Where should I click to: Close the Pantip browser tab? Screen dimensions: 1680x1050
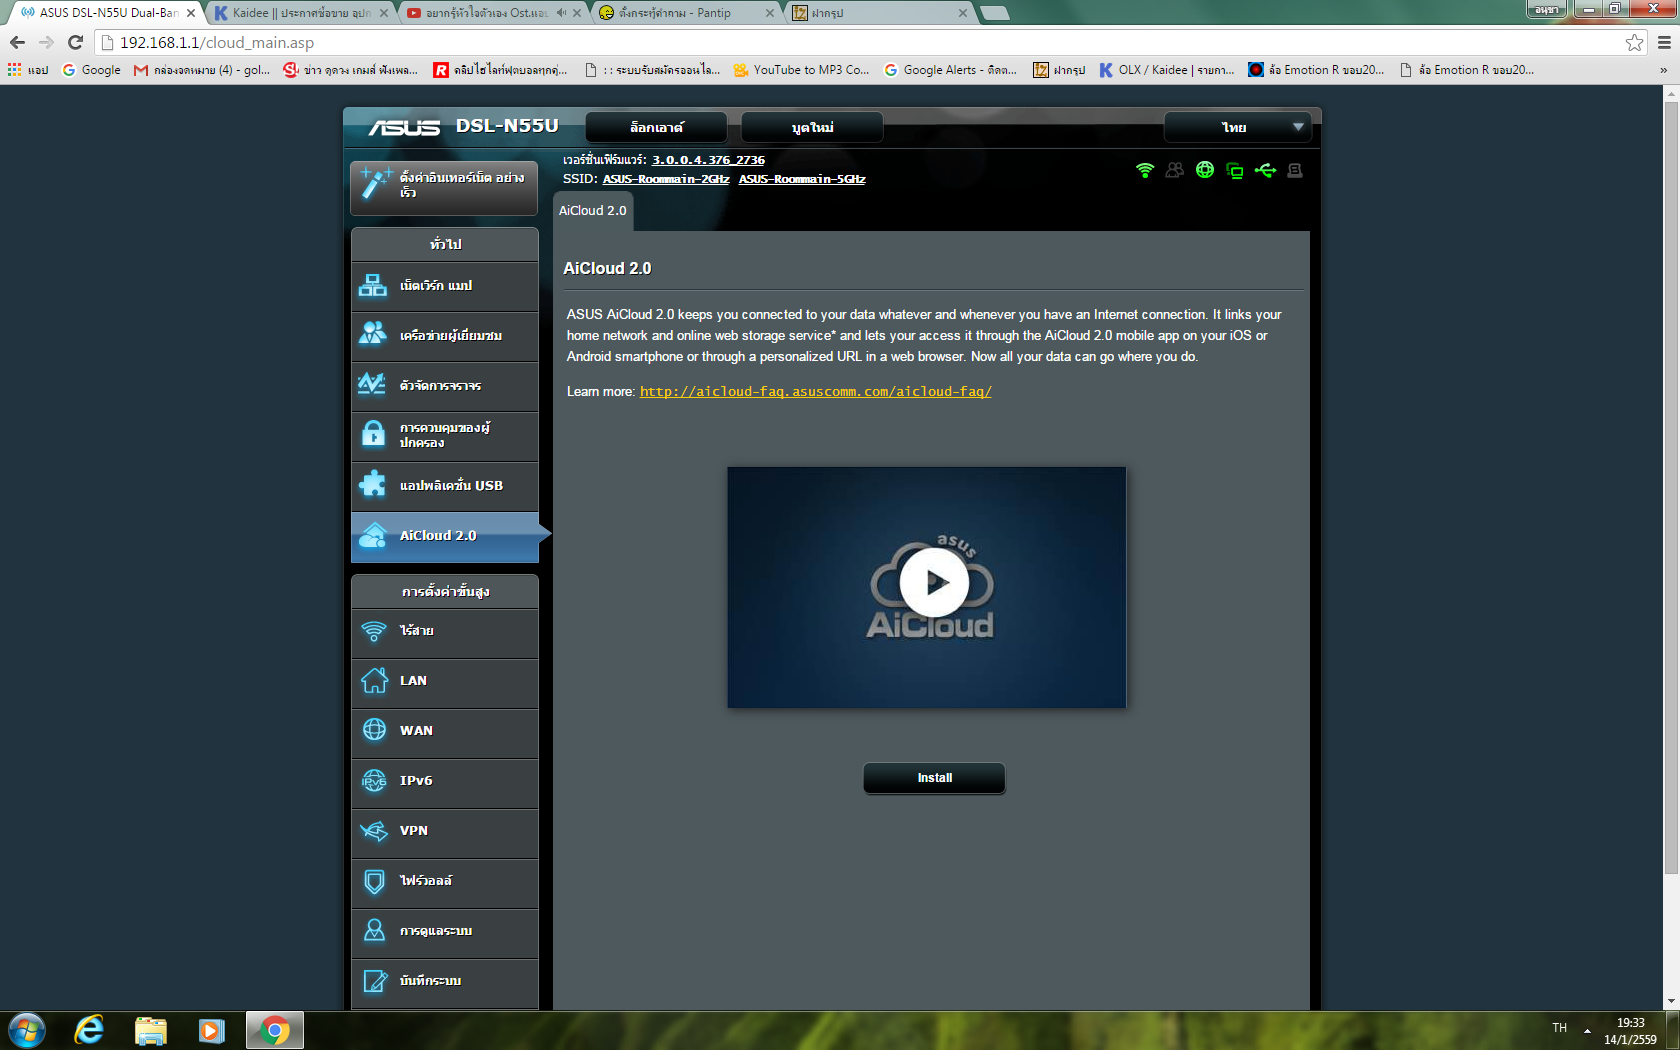(x=769, y=13)
